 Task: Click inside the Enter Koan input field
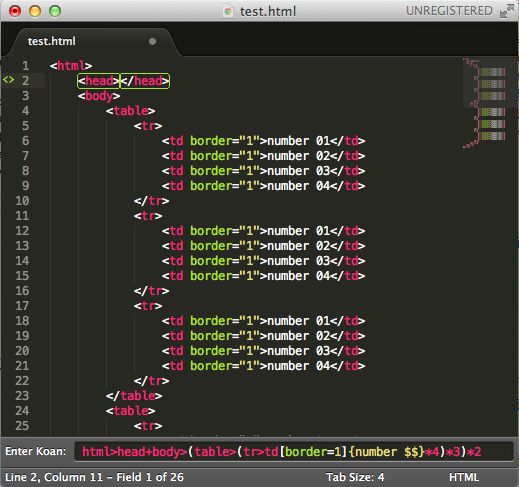[x=294, y=452]
